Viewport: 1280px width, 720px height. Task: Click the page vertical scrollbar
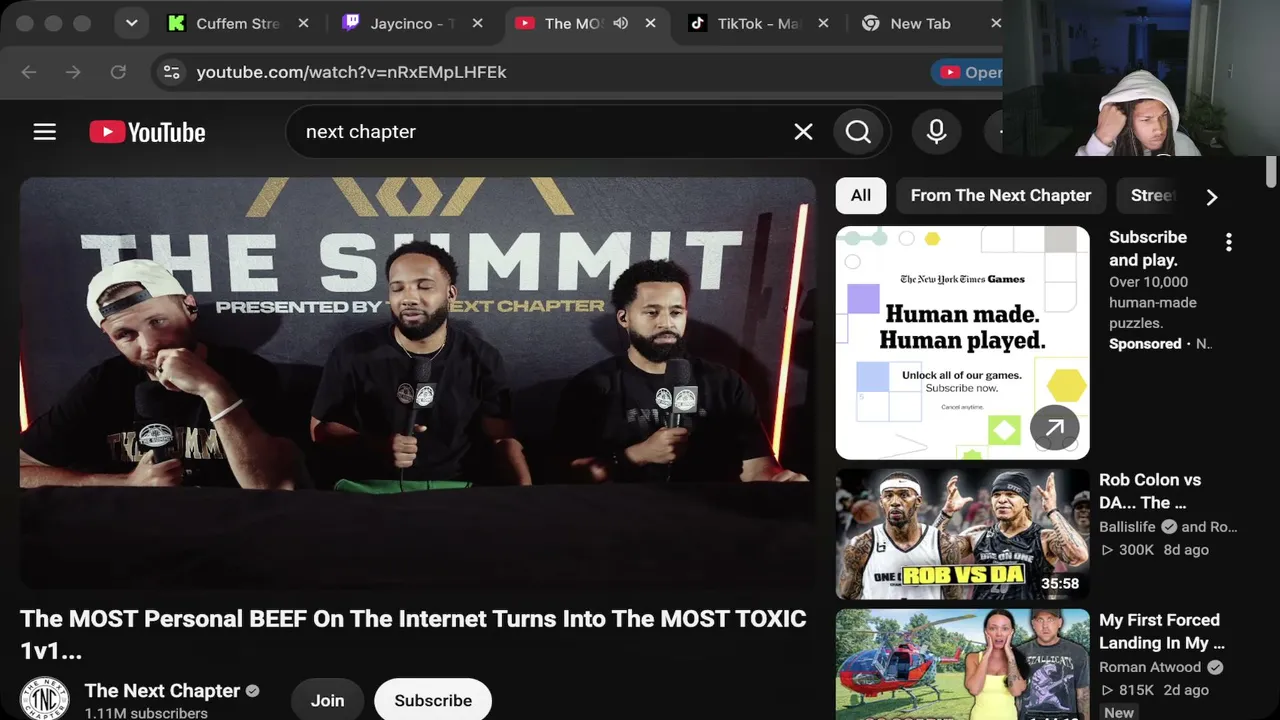point(1271,171)
